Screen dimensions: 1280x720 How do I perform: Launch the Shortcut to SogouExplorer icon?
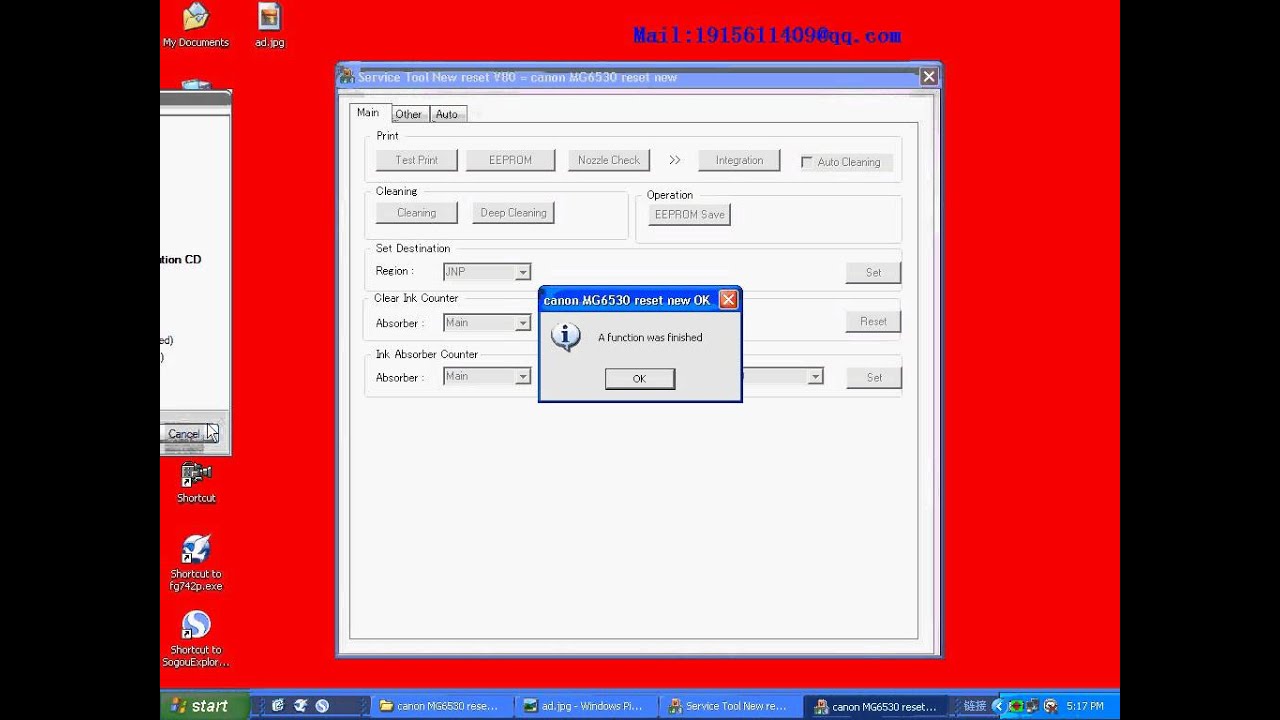(x=196, y=639)
